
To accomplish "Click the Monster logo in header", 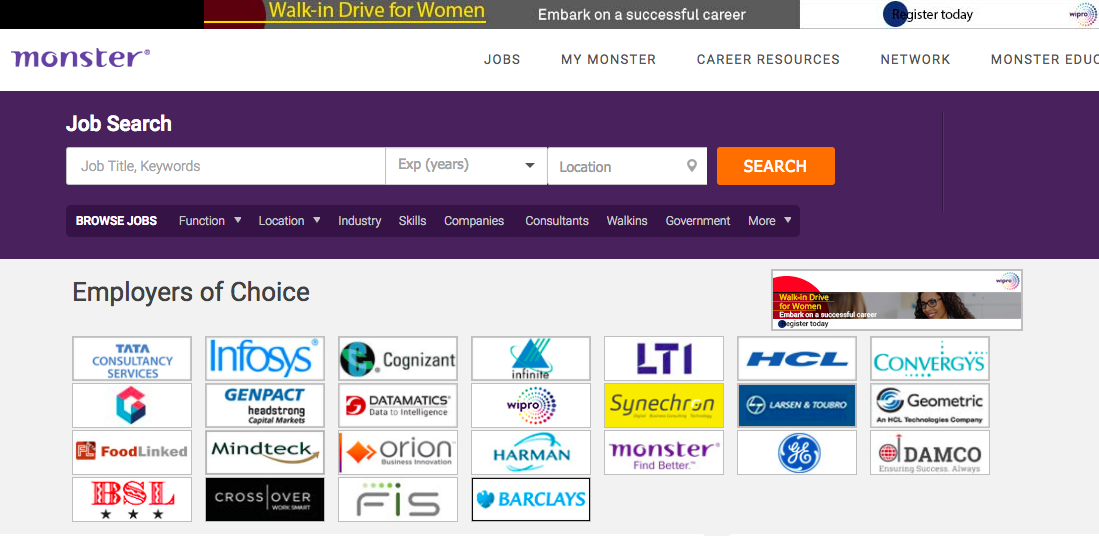I will click(x=81, y=58).
